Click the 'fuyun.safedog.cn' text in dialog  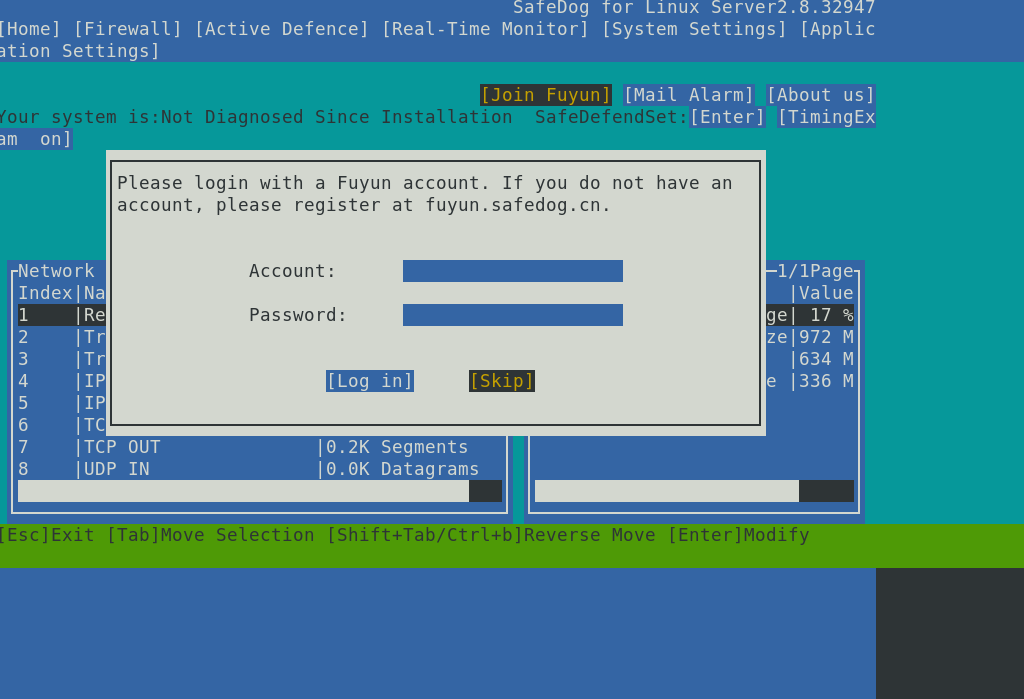point(513,205)
